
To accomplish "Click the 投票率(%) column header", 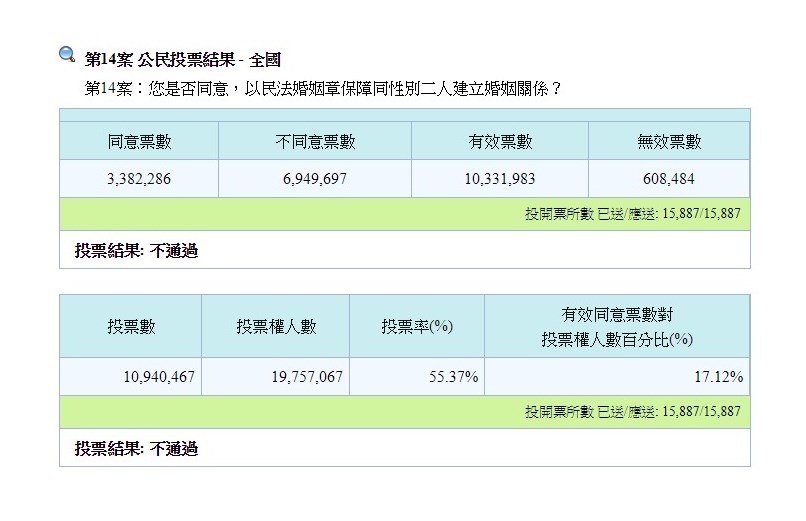I will pos(417,326).
